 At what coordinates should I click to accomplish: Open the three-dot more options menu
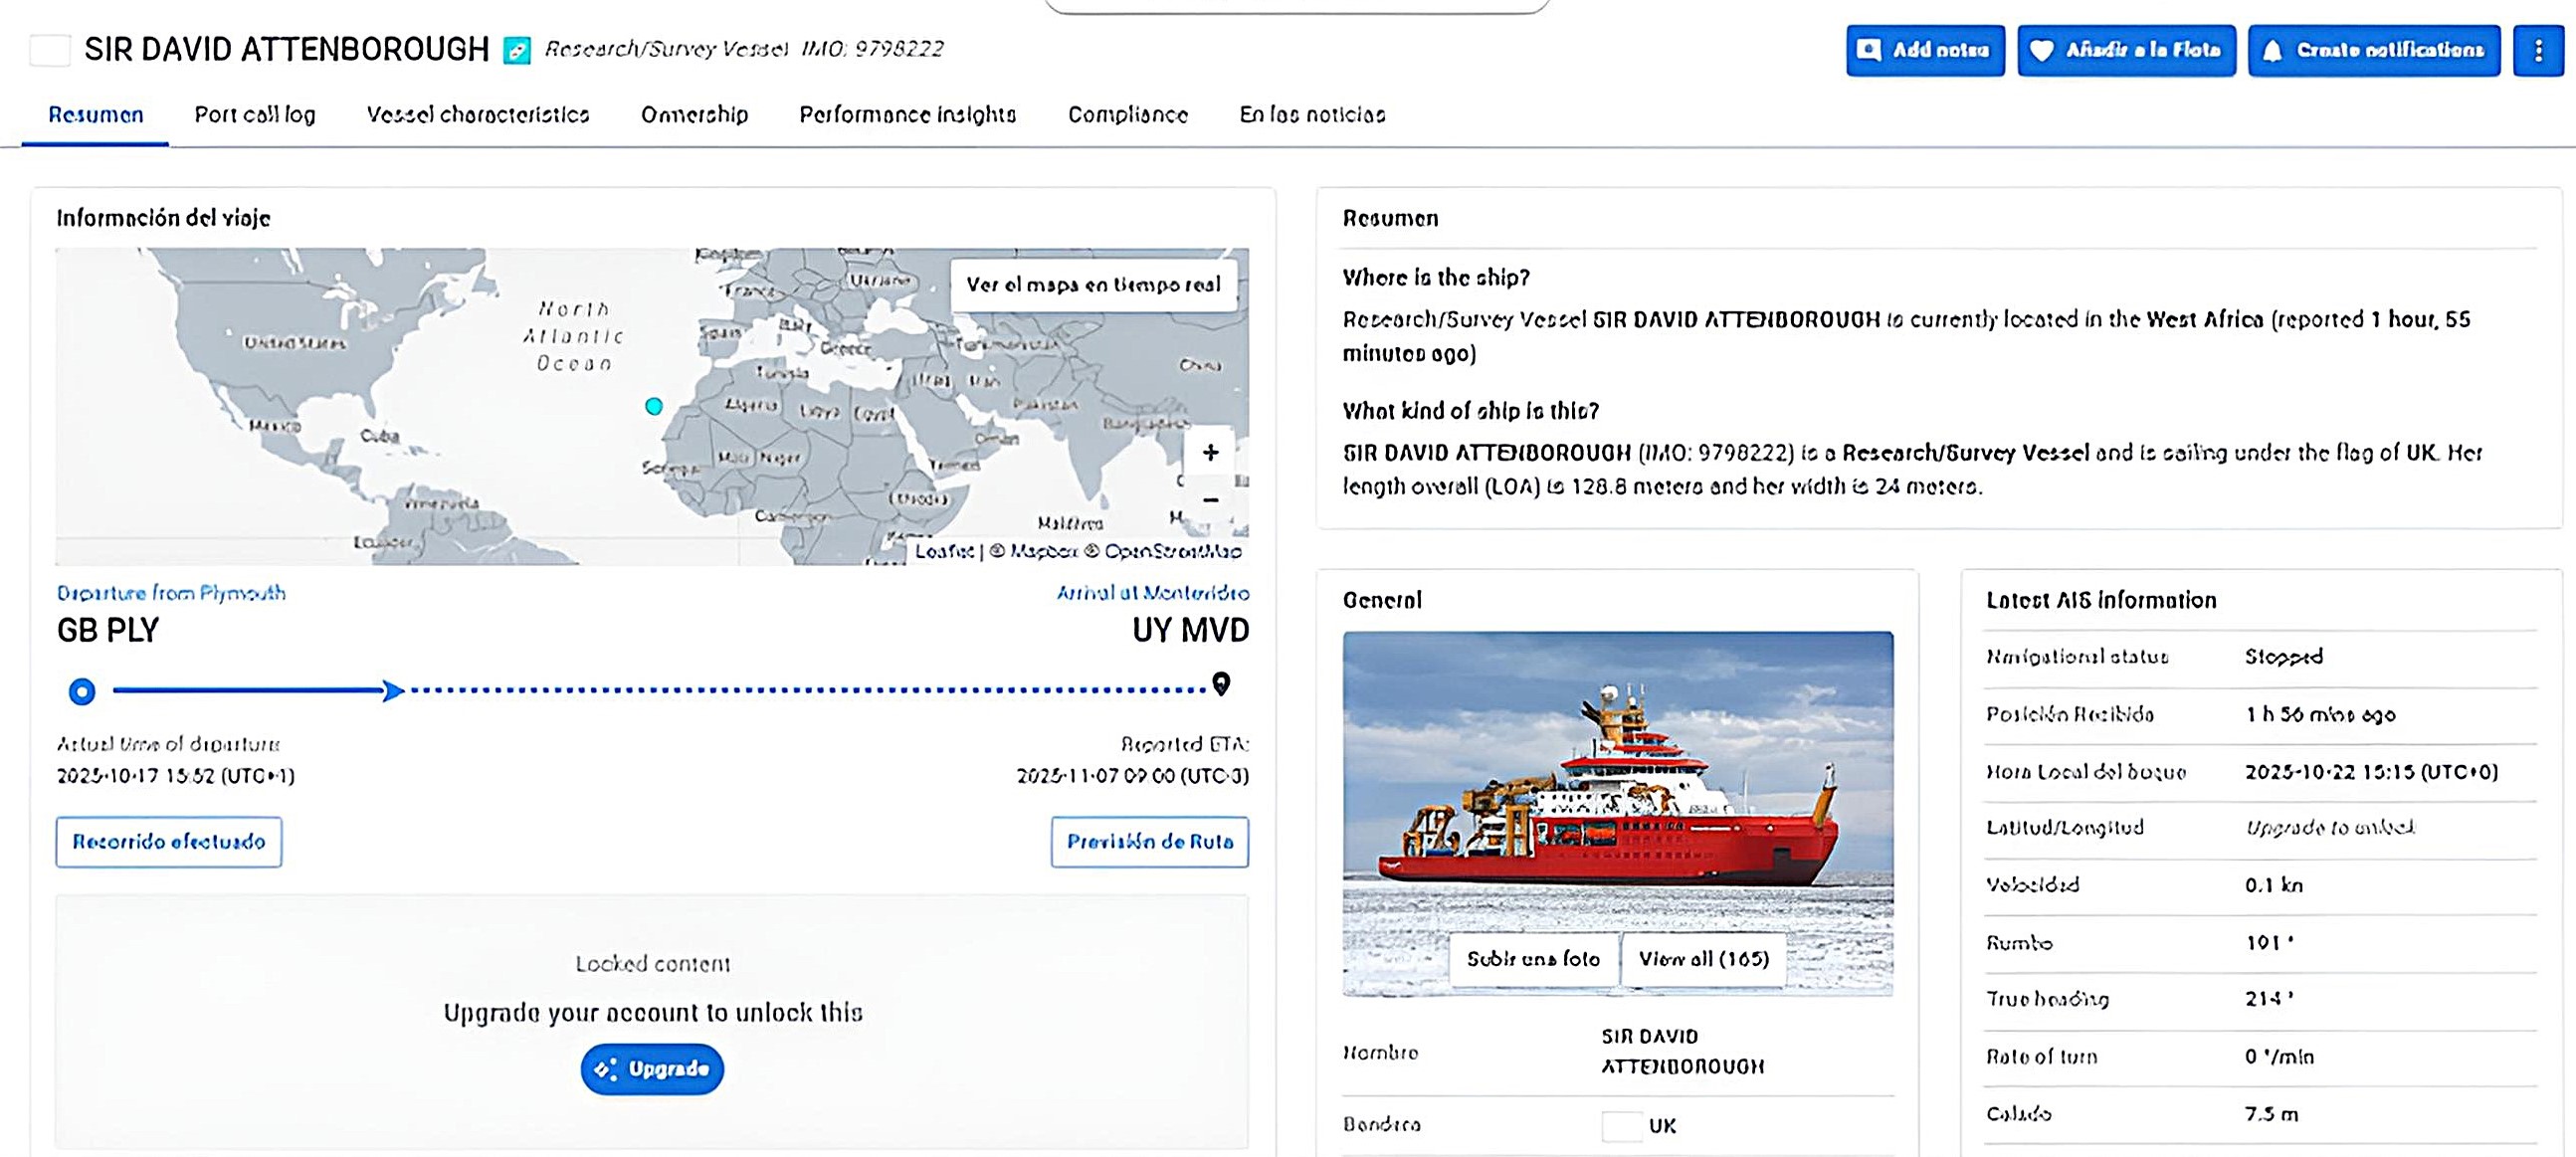[x=2538, y=50]
